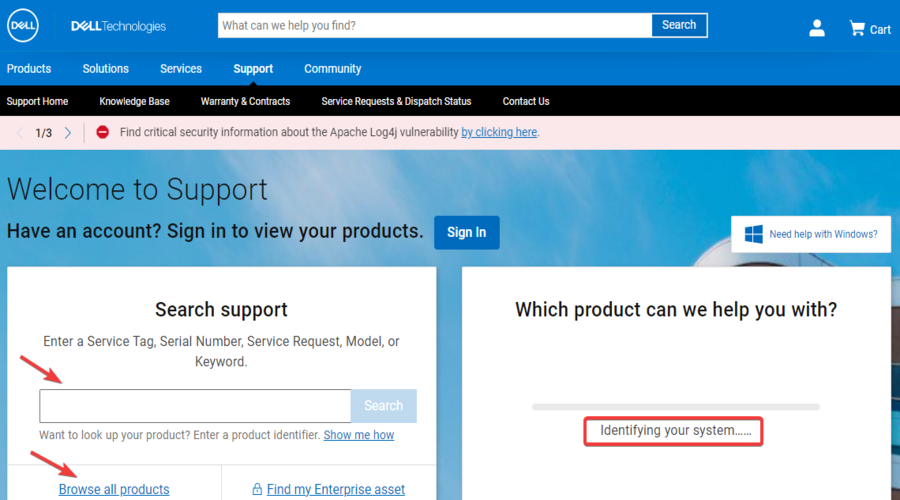Click the '1/3' alert counter
This screenshot has height=500, width=900.
44,133
